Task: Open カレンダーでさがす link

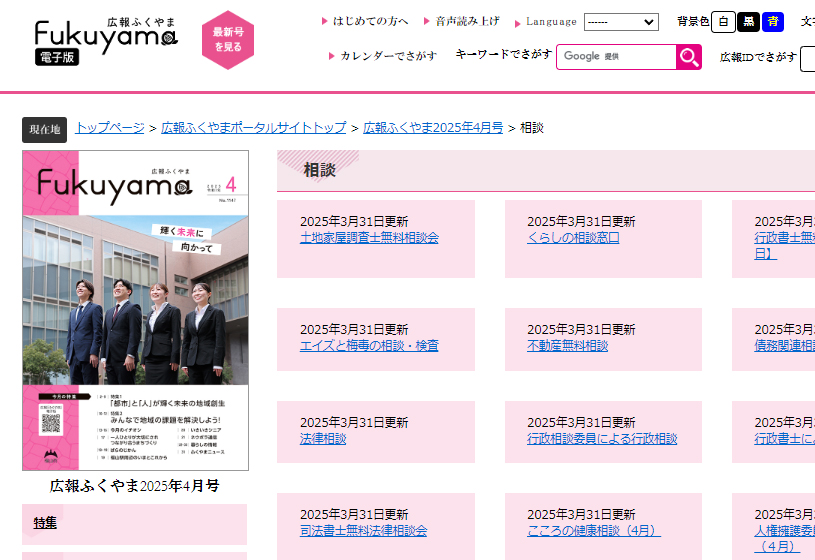Action: tap(388, 56)
